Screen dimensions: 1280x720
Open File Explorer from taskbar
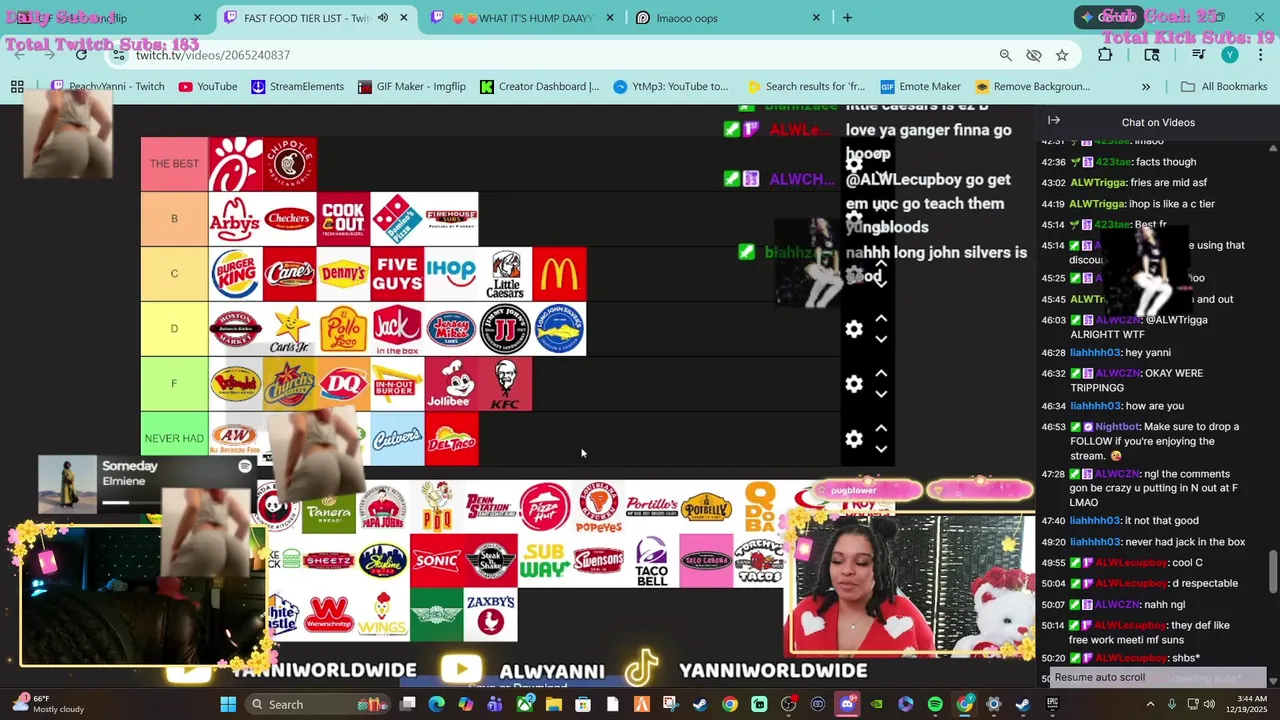tap(553, 704)
